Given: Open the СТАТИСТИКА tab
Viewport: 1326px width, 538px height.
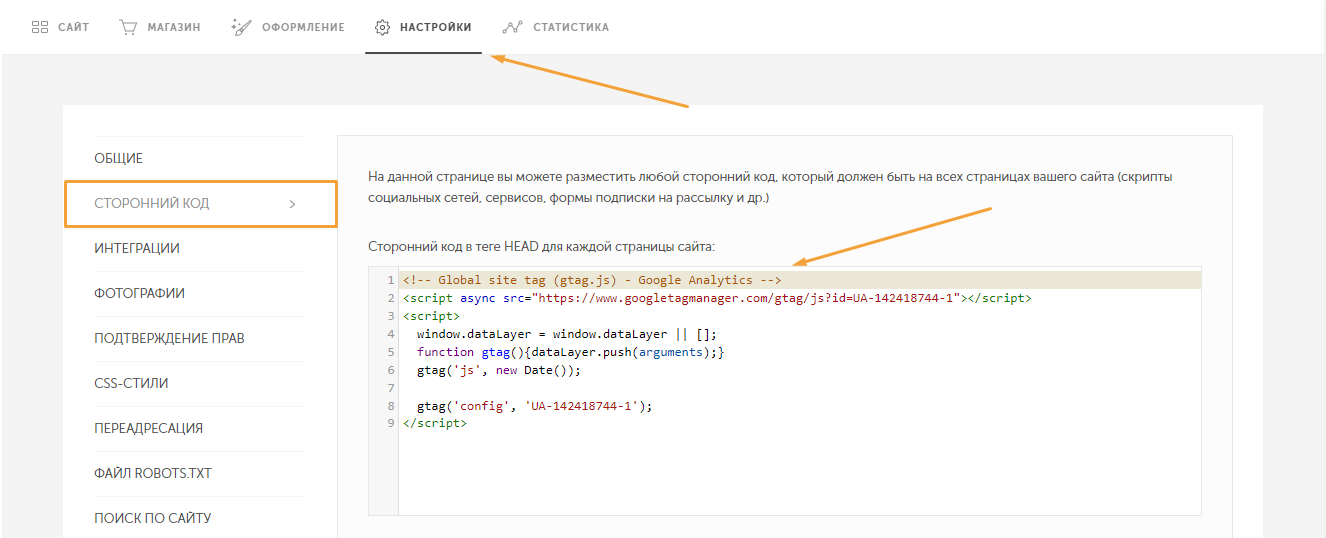Looking at the screenshot, I should pyautogui.click(x=556, y=27).
